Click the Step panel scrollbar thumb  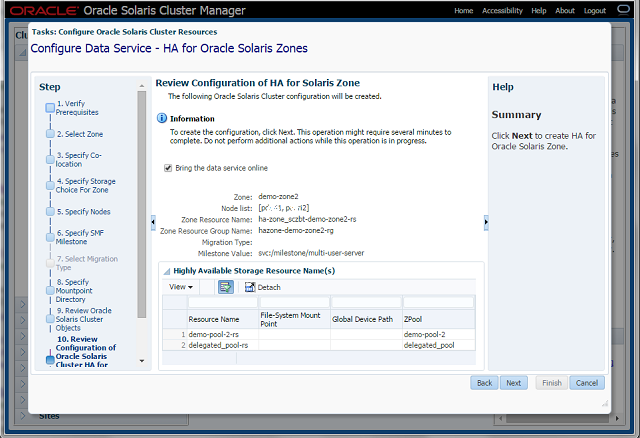[142, 204]
